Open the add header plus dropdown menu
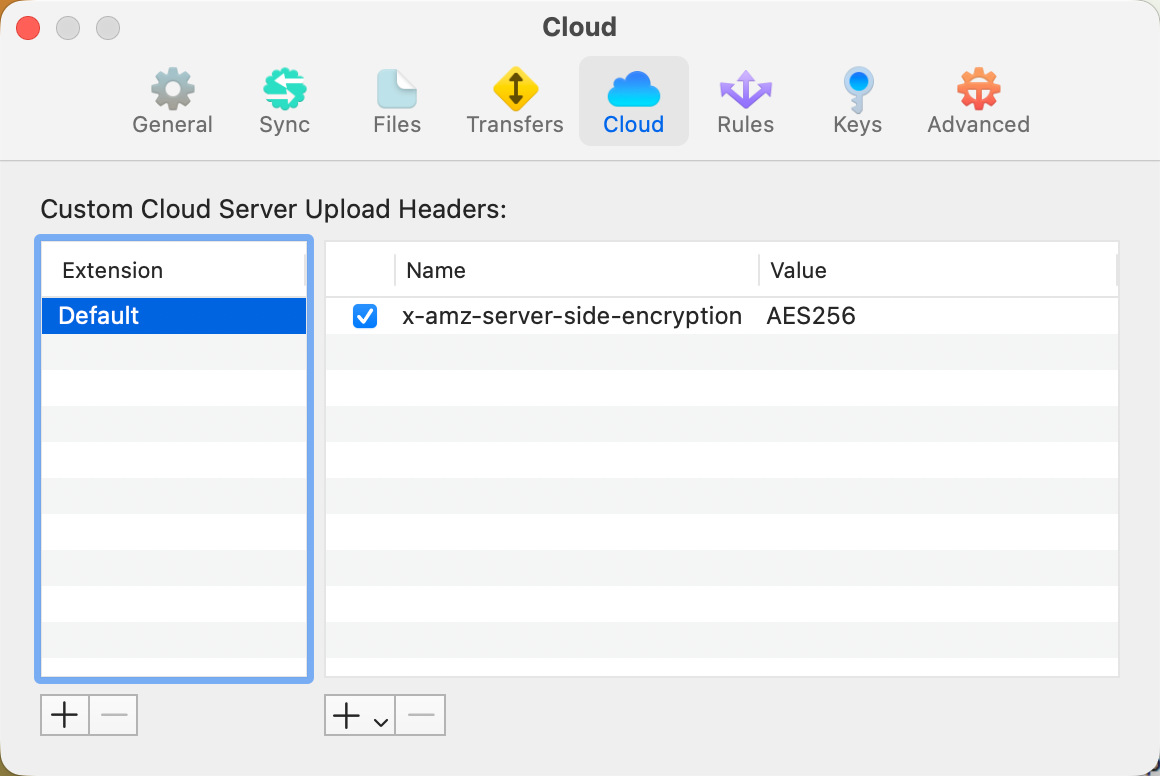 (x=360, y=715)
